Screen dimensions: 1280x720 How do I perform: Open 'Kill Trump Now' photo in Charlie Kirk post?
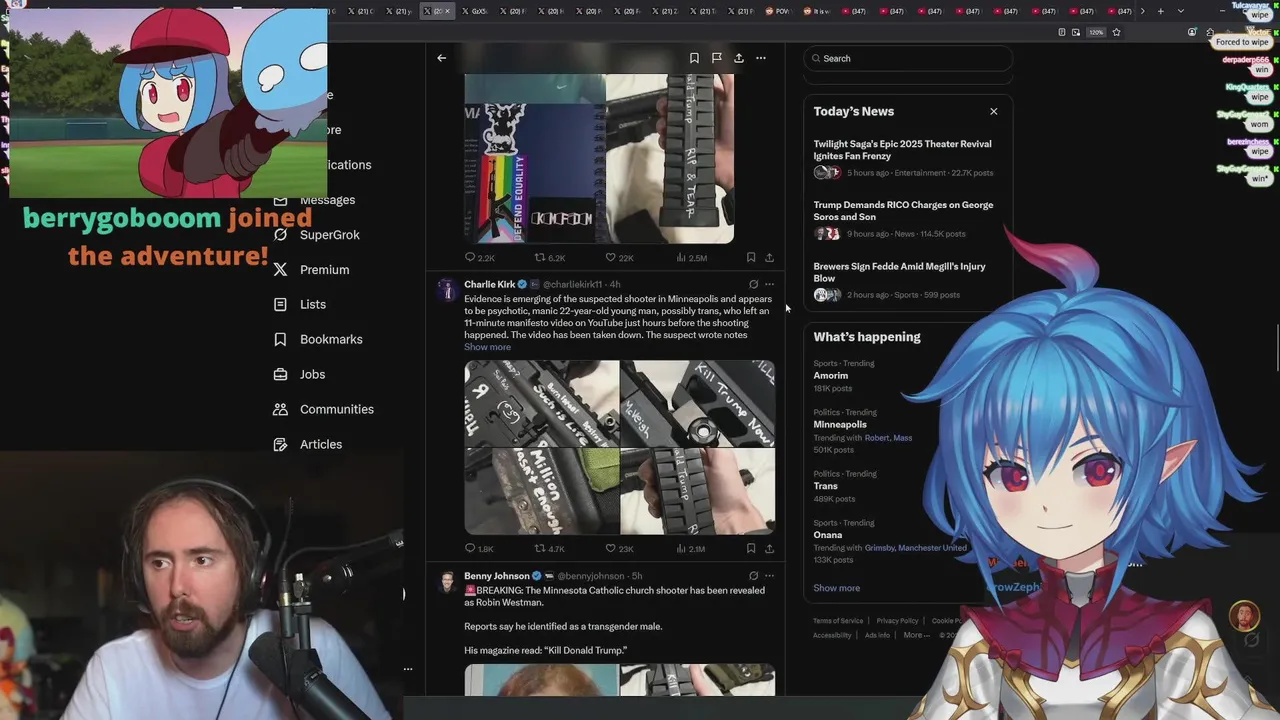click(x=698, y=403)
